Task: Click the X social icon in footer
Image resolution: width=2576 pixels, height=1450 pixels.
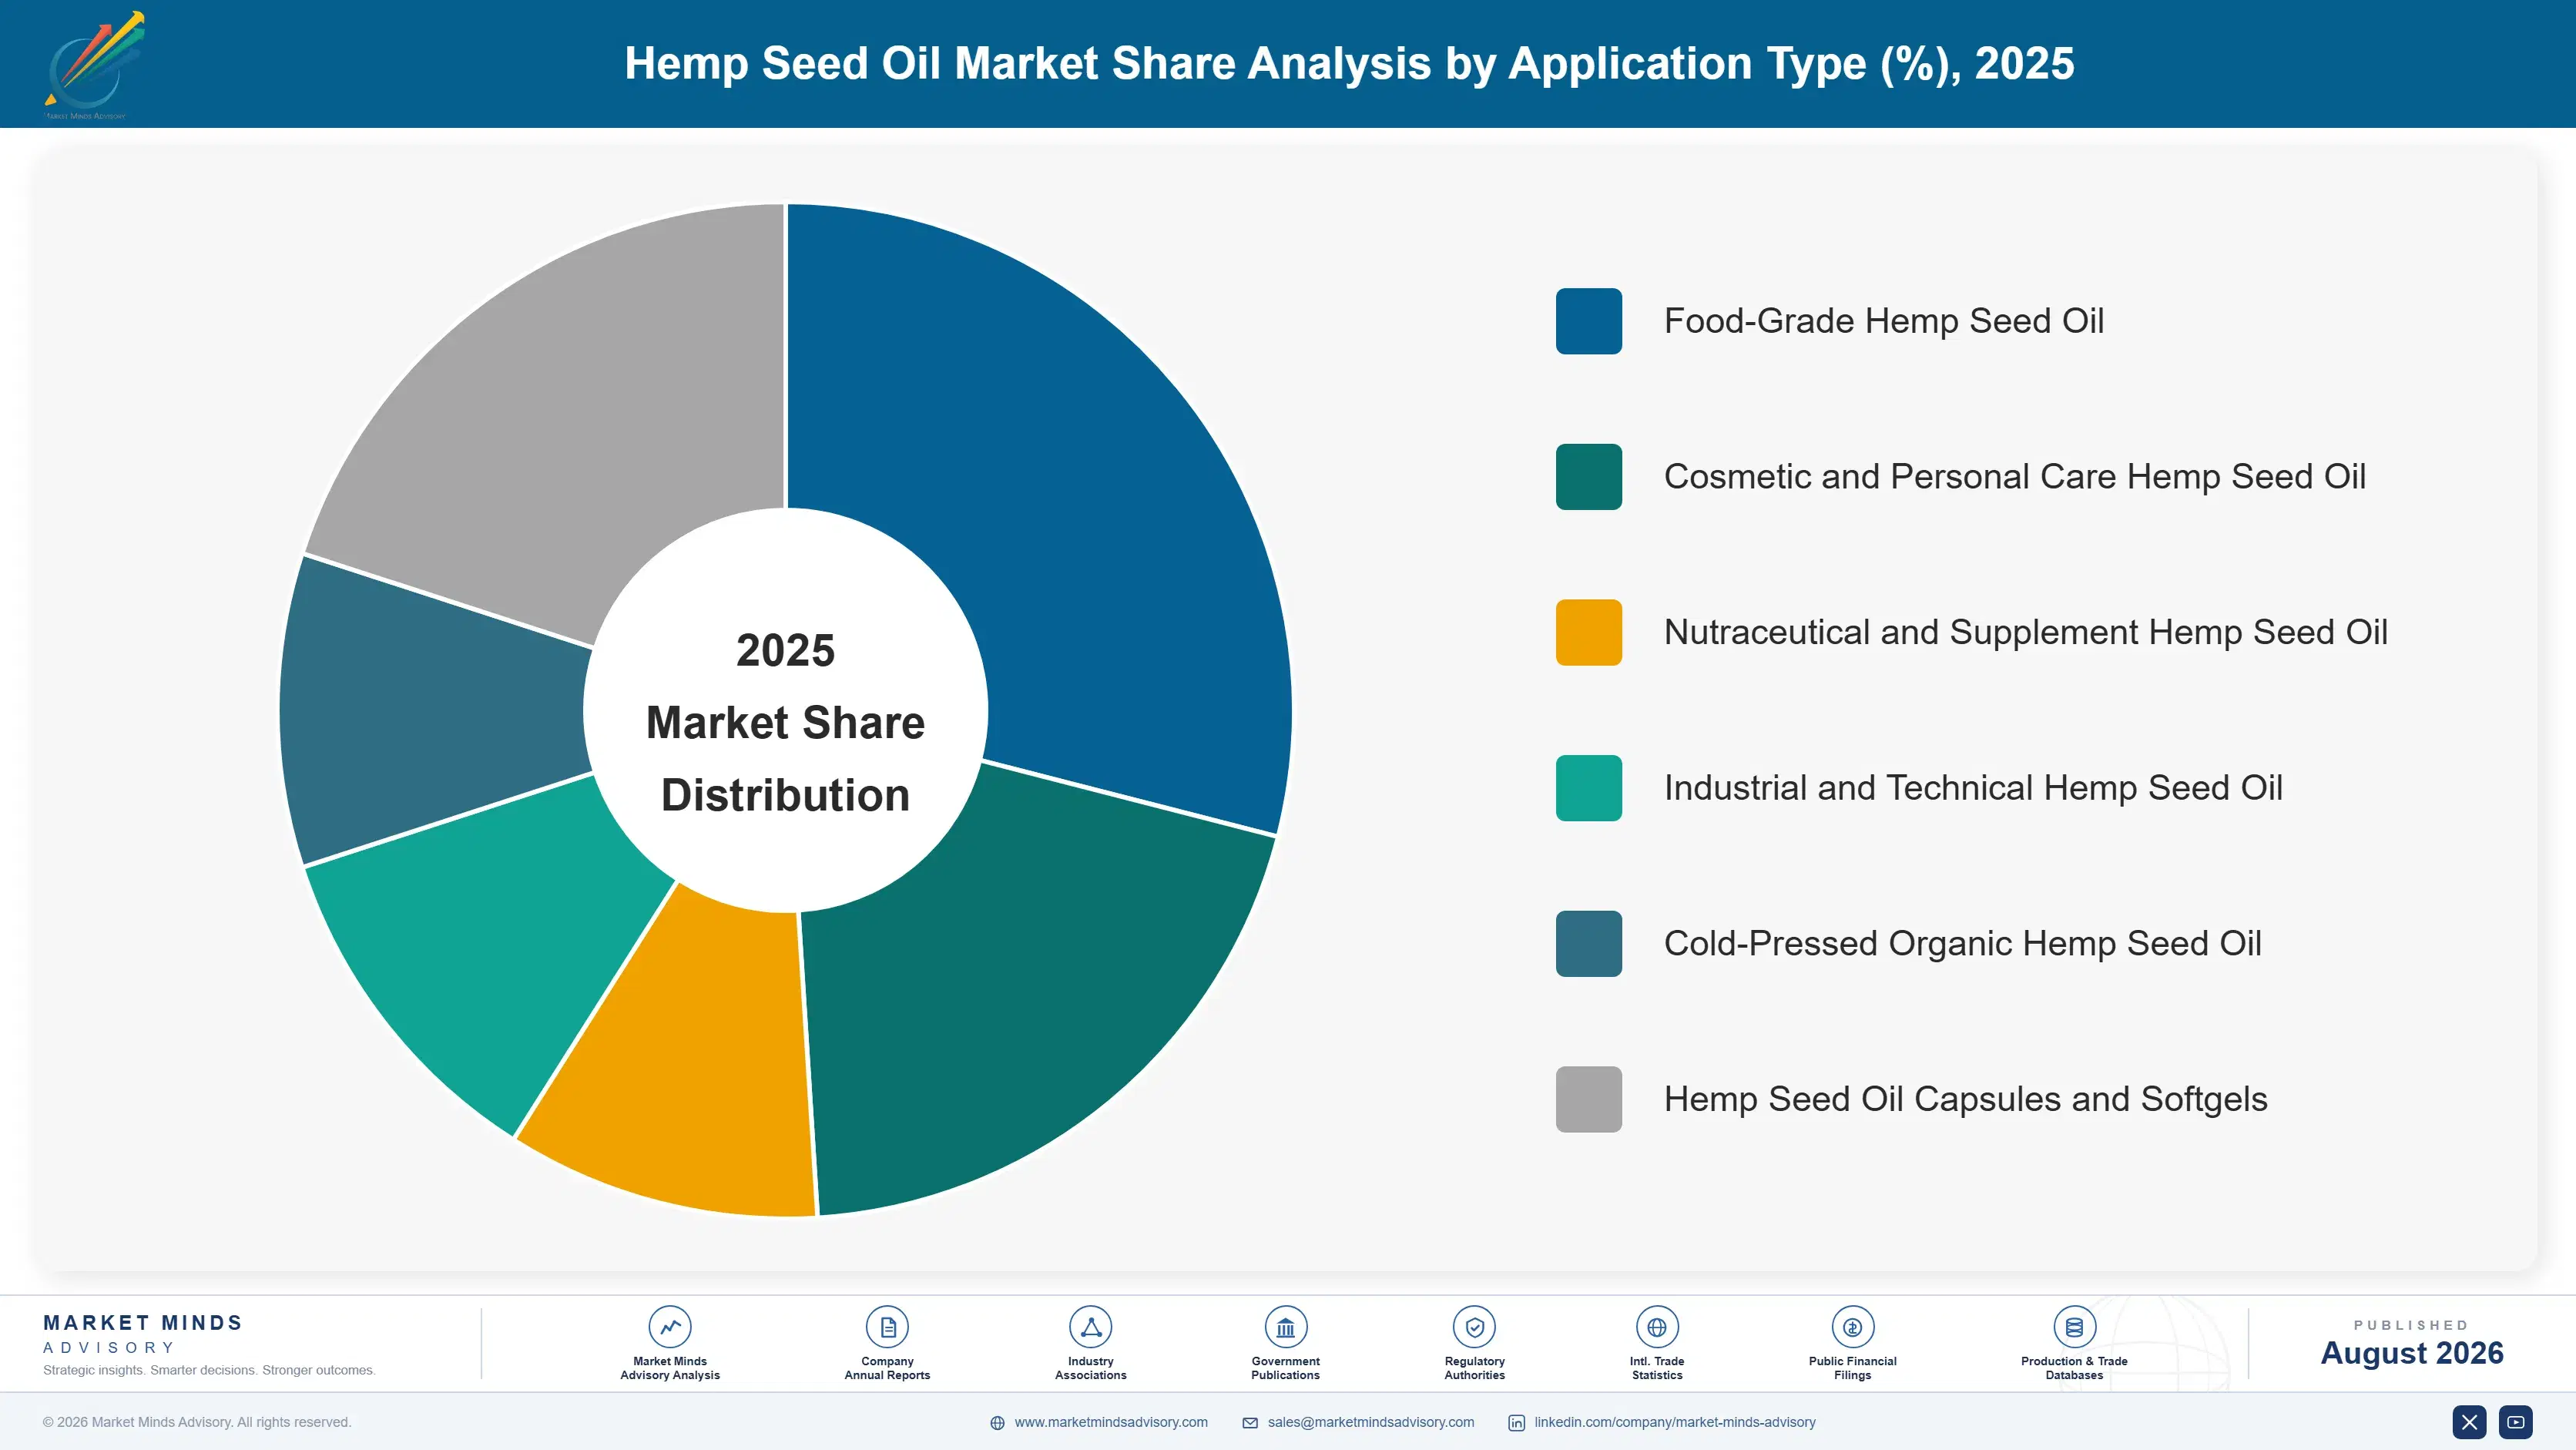Action: 2469,1422
